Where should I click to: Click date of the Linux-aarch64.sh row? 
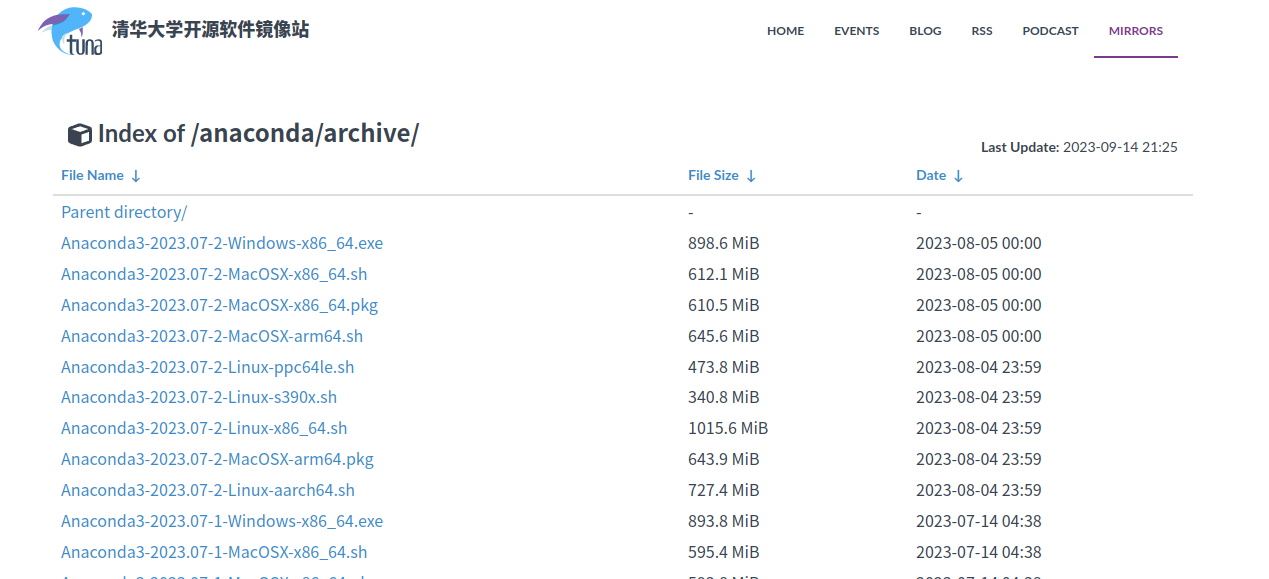[979, 490]
